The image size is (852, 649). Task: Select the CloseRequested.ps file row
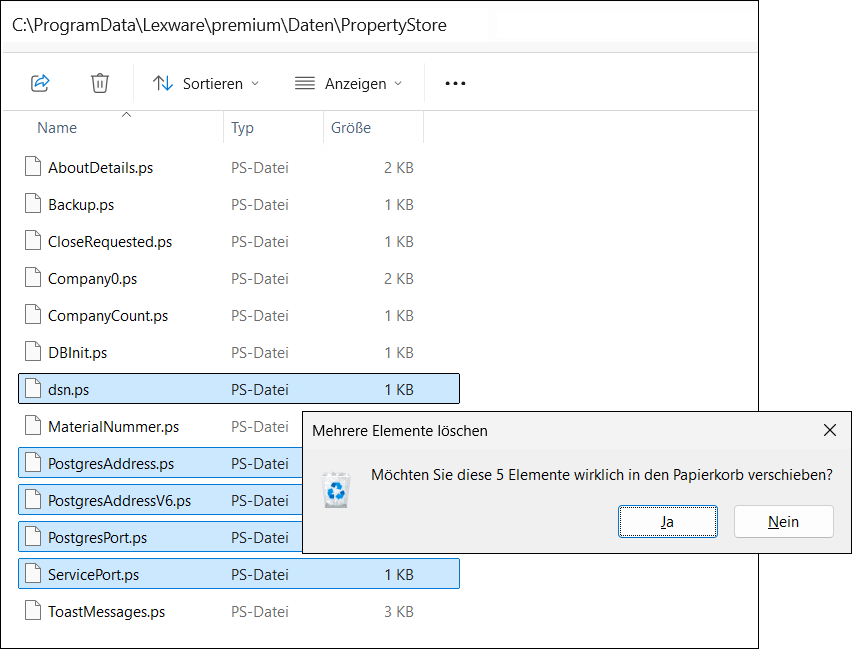(110, 241)
